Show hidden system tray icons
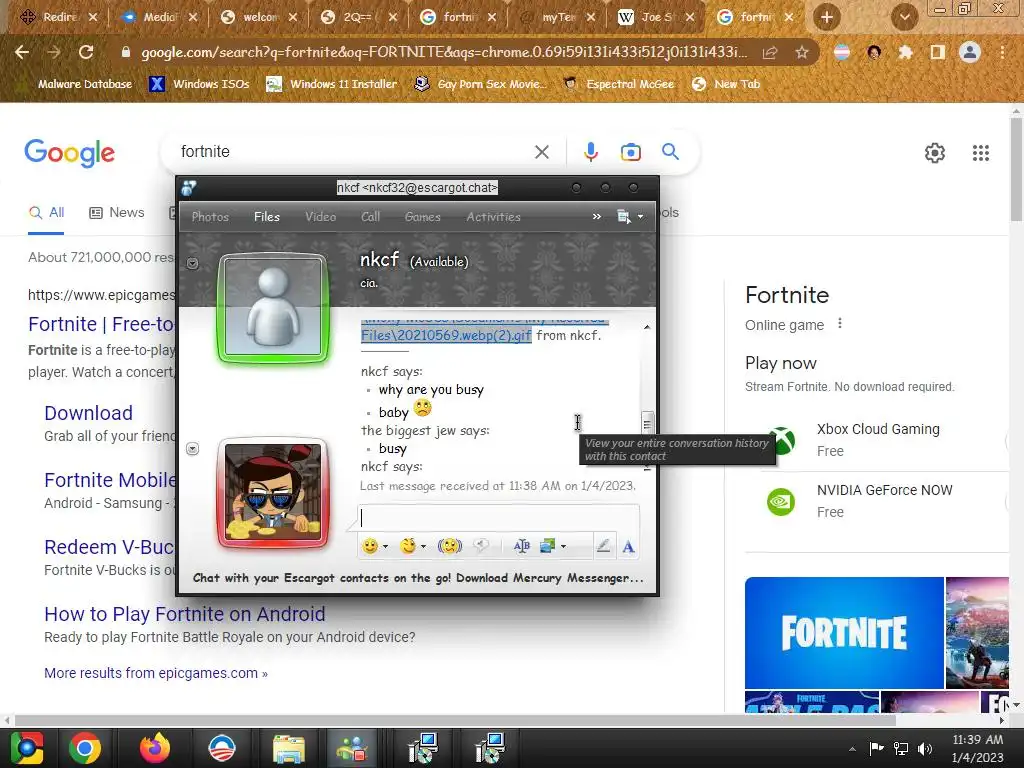1024x768 pixels. click(852, 748)
